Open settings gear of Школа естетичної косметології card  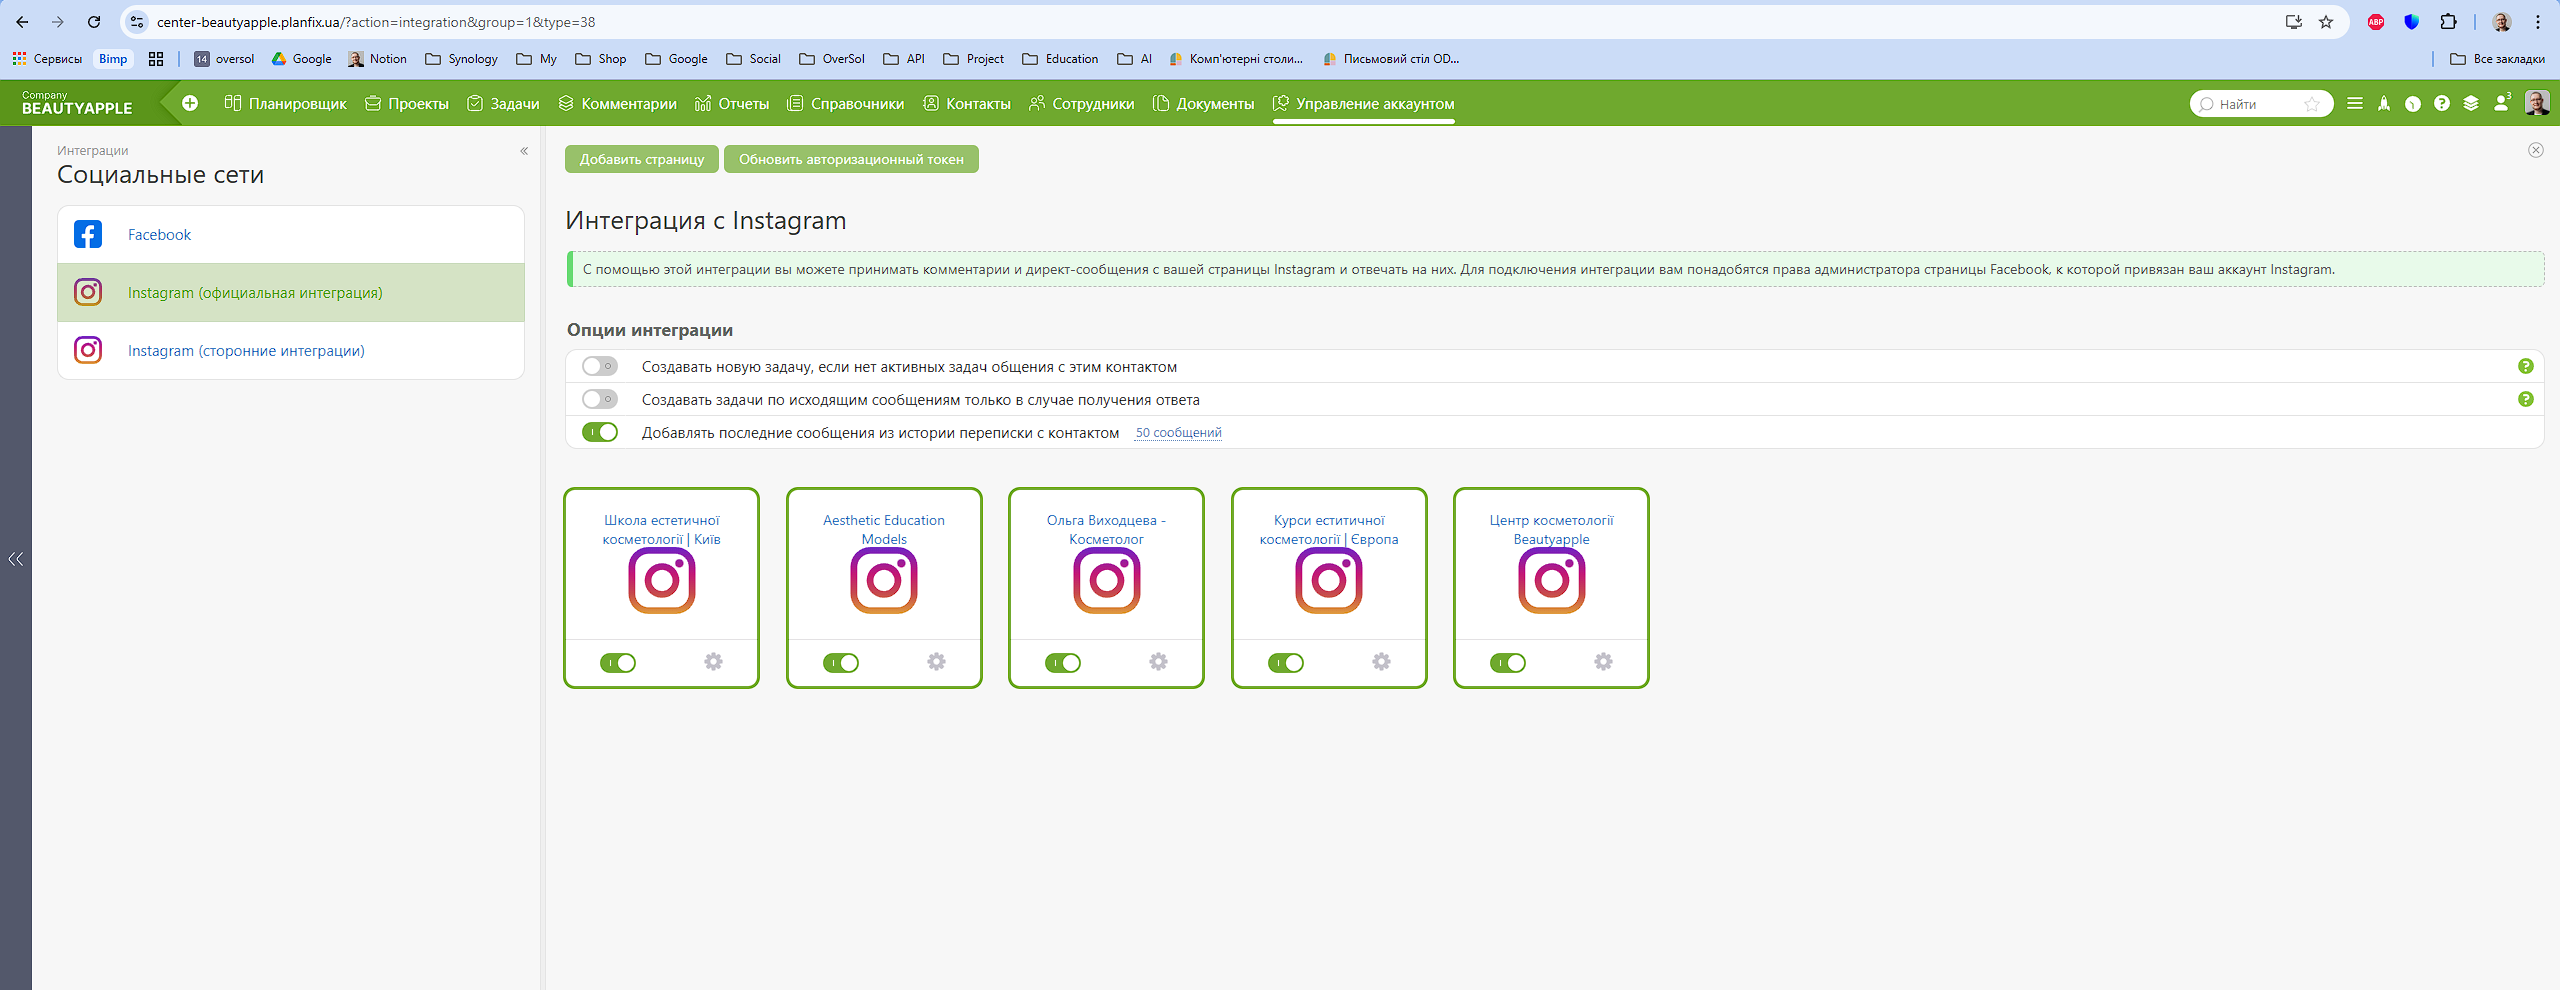point(713,662)
